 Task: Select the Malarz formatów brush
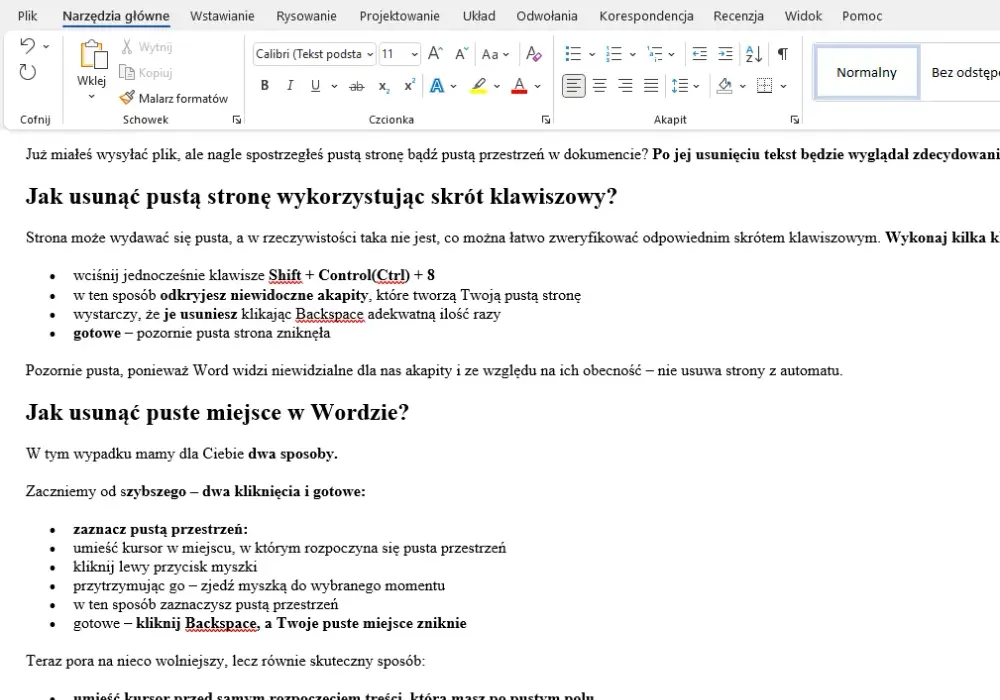[127, 98]
